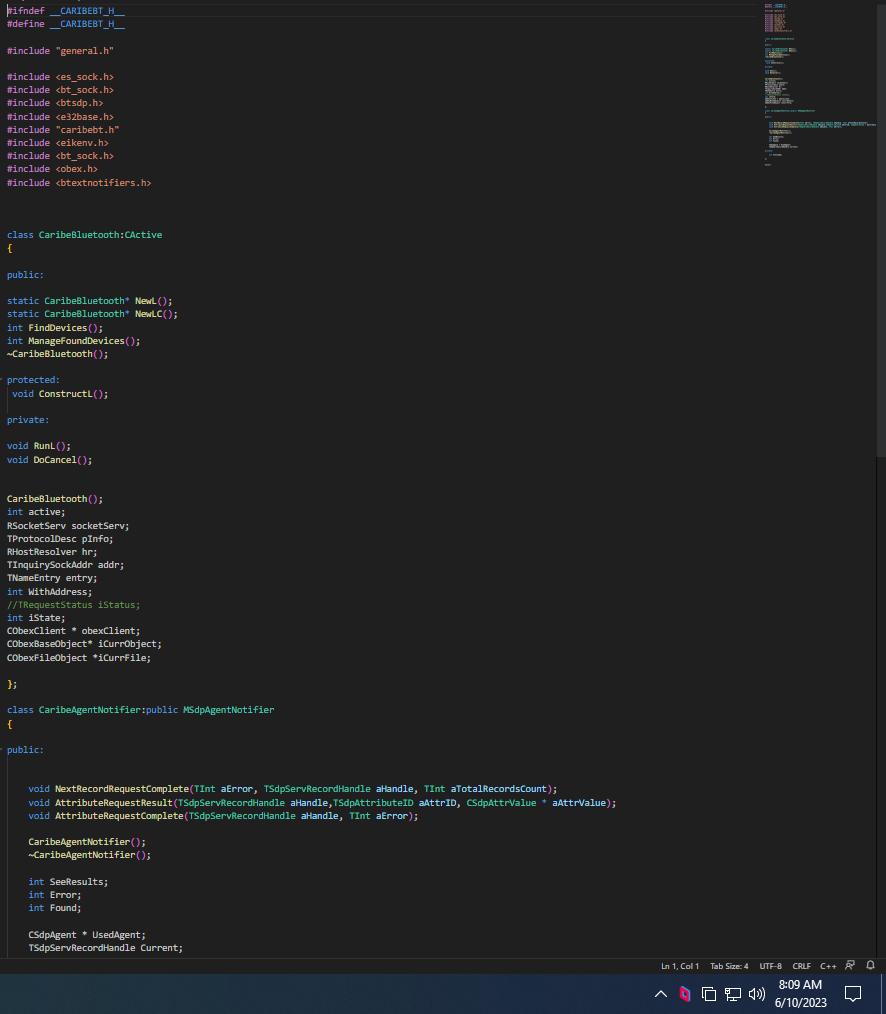886x1014 pixels.
Task: Change indentation via Tab Size: 4
Action: pos(729,966)
